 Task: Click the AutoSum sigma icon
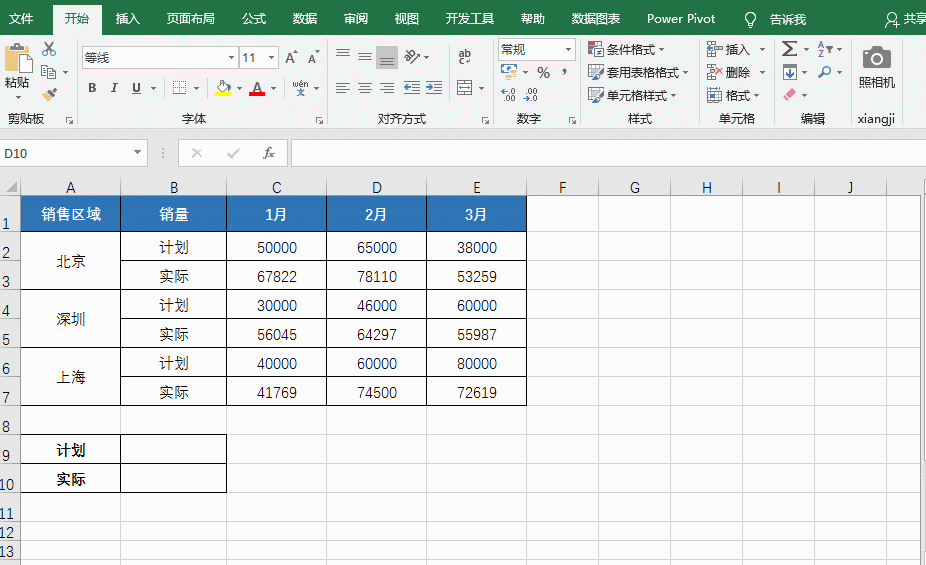[x=789, y=49]
